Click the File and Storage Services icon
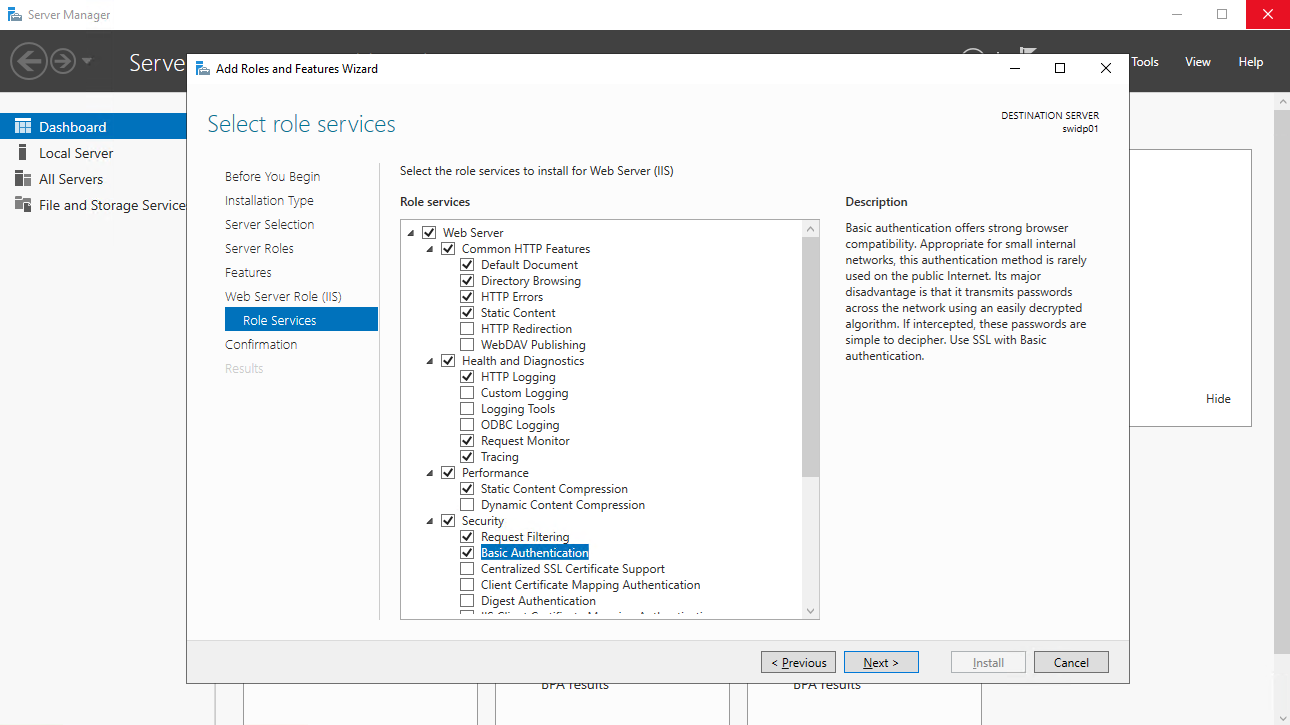This screenshot has height=725, width=1290. (22, 205)
